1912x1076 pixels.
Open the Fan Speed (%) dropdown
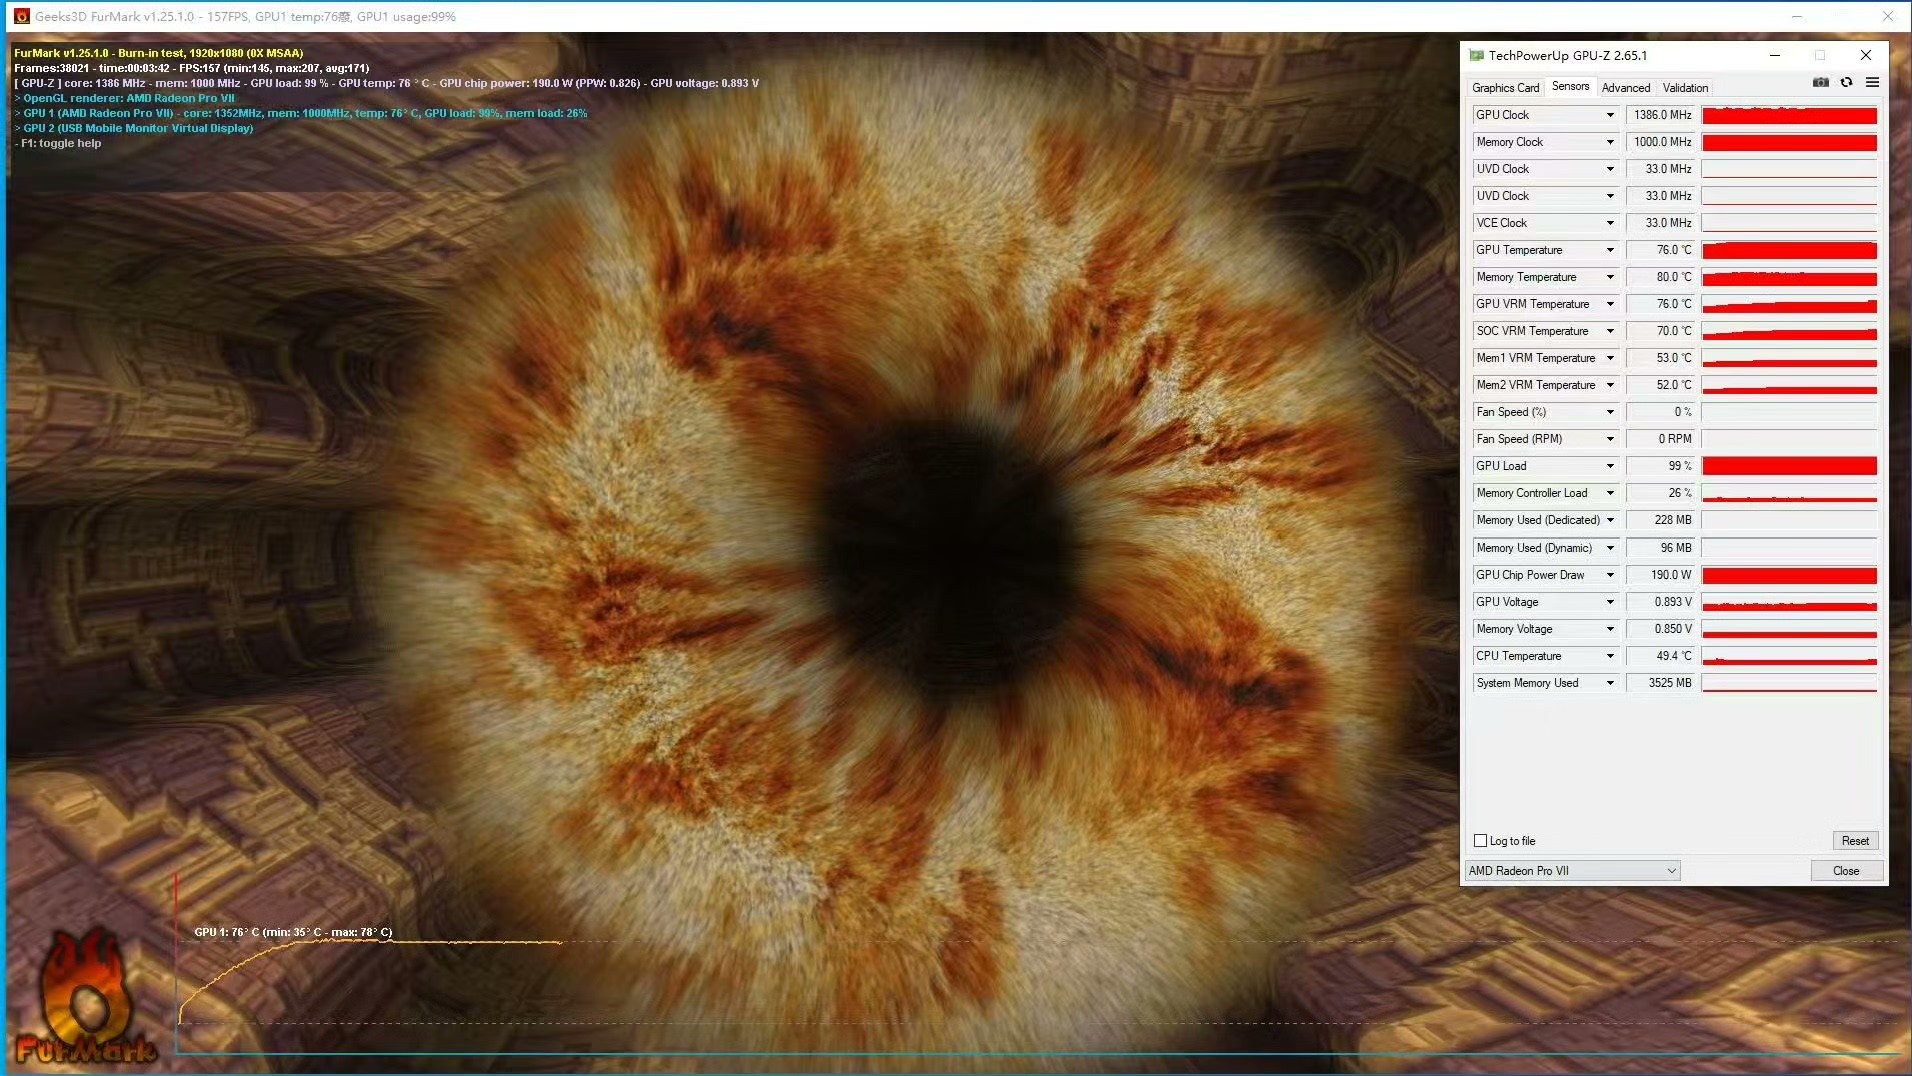click(x=1610, y=412)
